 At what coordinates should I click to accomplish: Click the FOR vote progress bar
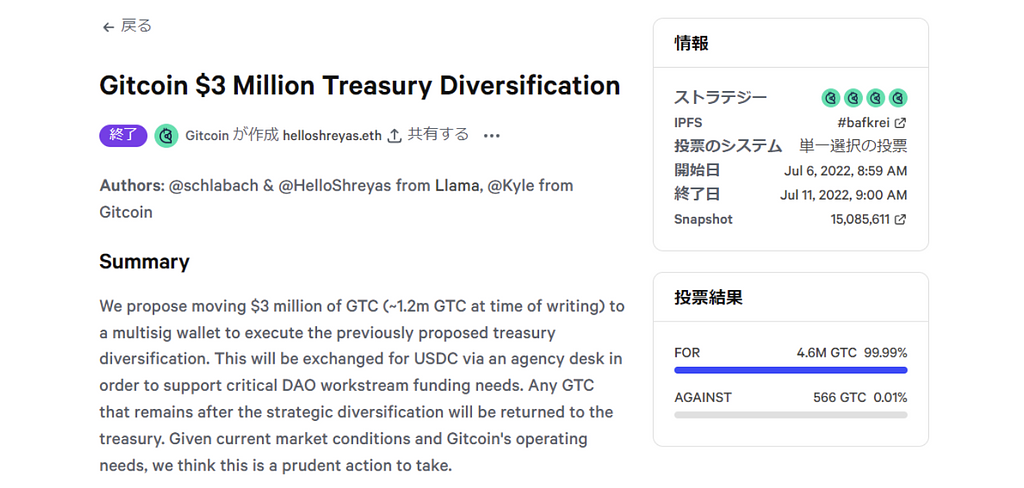click(790, 370)
